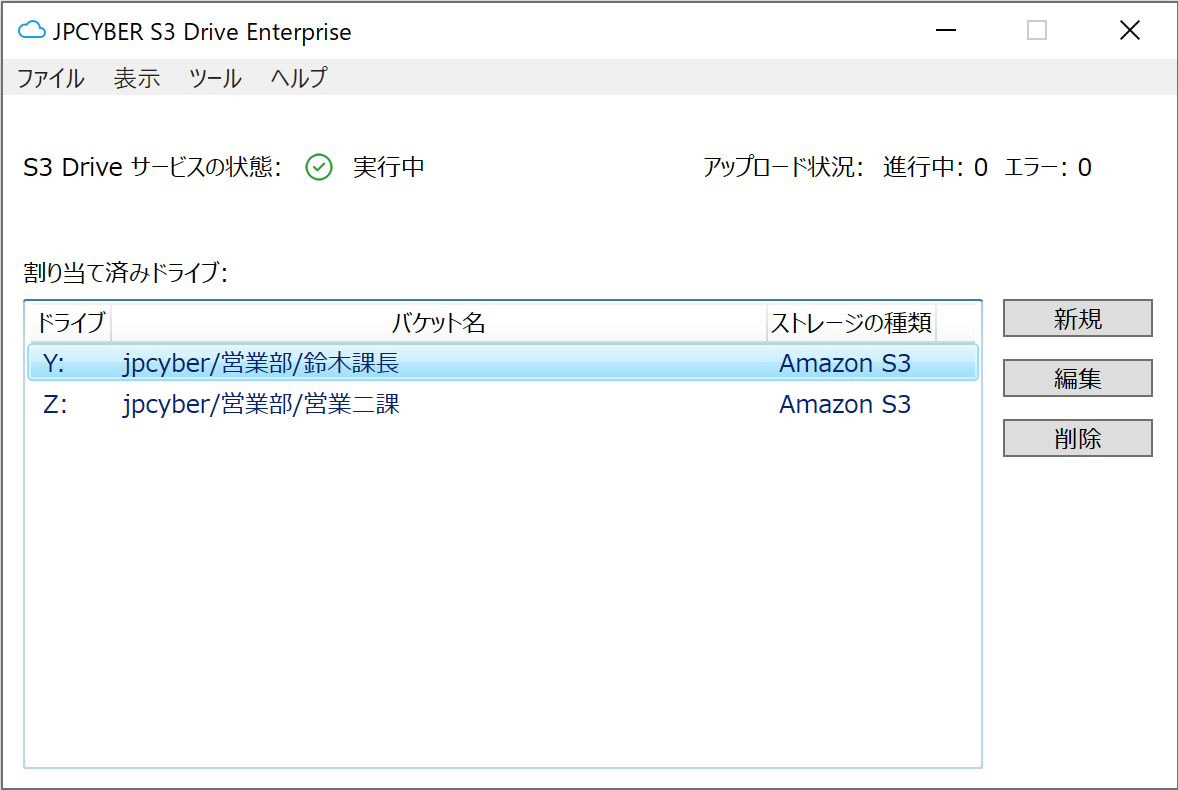Open the ファイル menu
This screenshot has height=790, width=1178.
(x=50, y=78)
